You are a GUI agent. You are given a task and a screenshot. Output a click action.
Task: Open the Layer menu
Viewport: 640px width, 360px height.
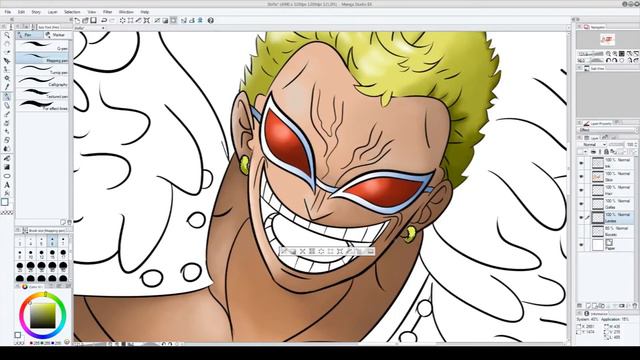(53, 12)
